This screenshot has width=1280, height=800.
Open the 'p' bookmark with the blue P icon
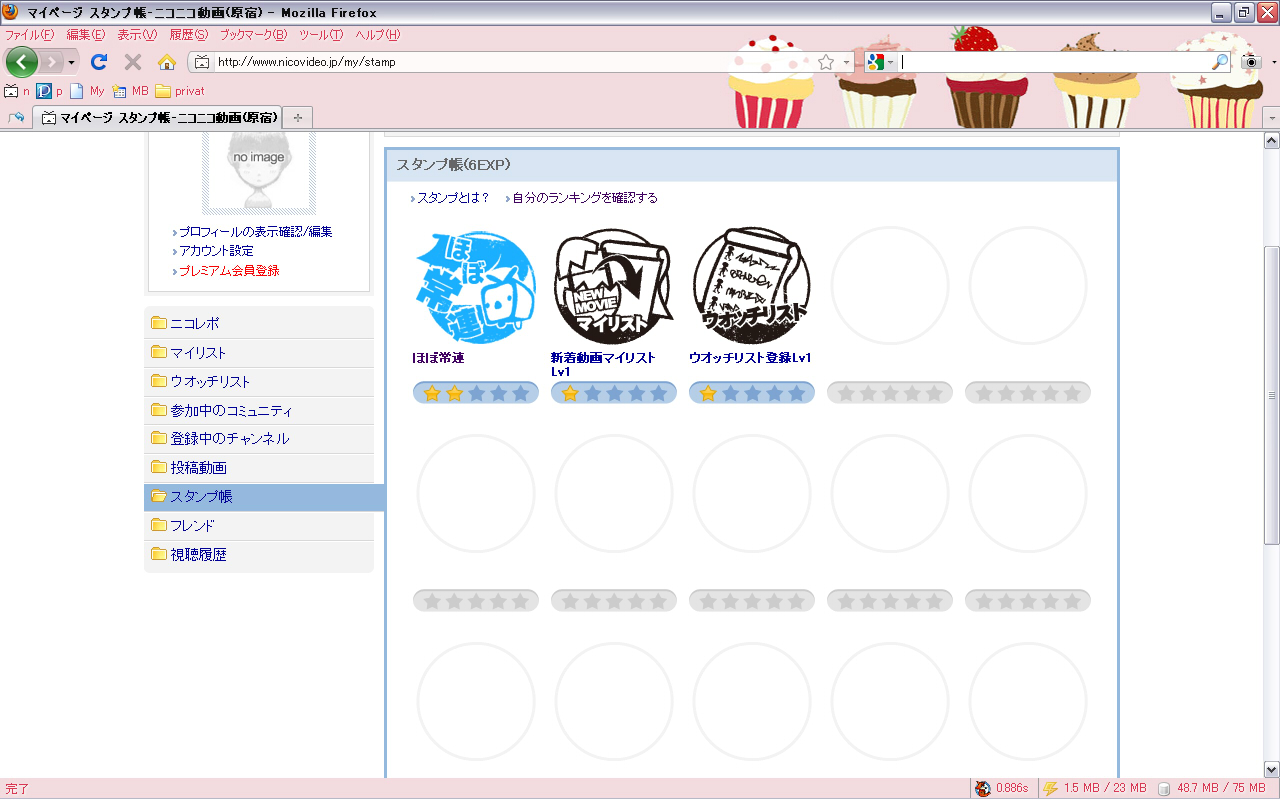pyautogui.click(x=49, y=91)
